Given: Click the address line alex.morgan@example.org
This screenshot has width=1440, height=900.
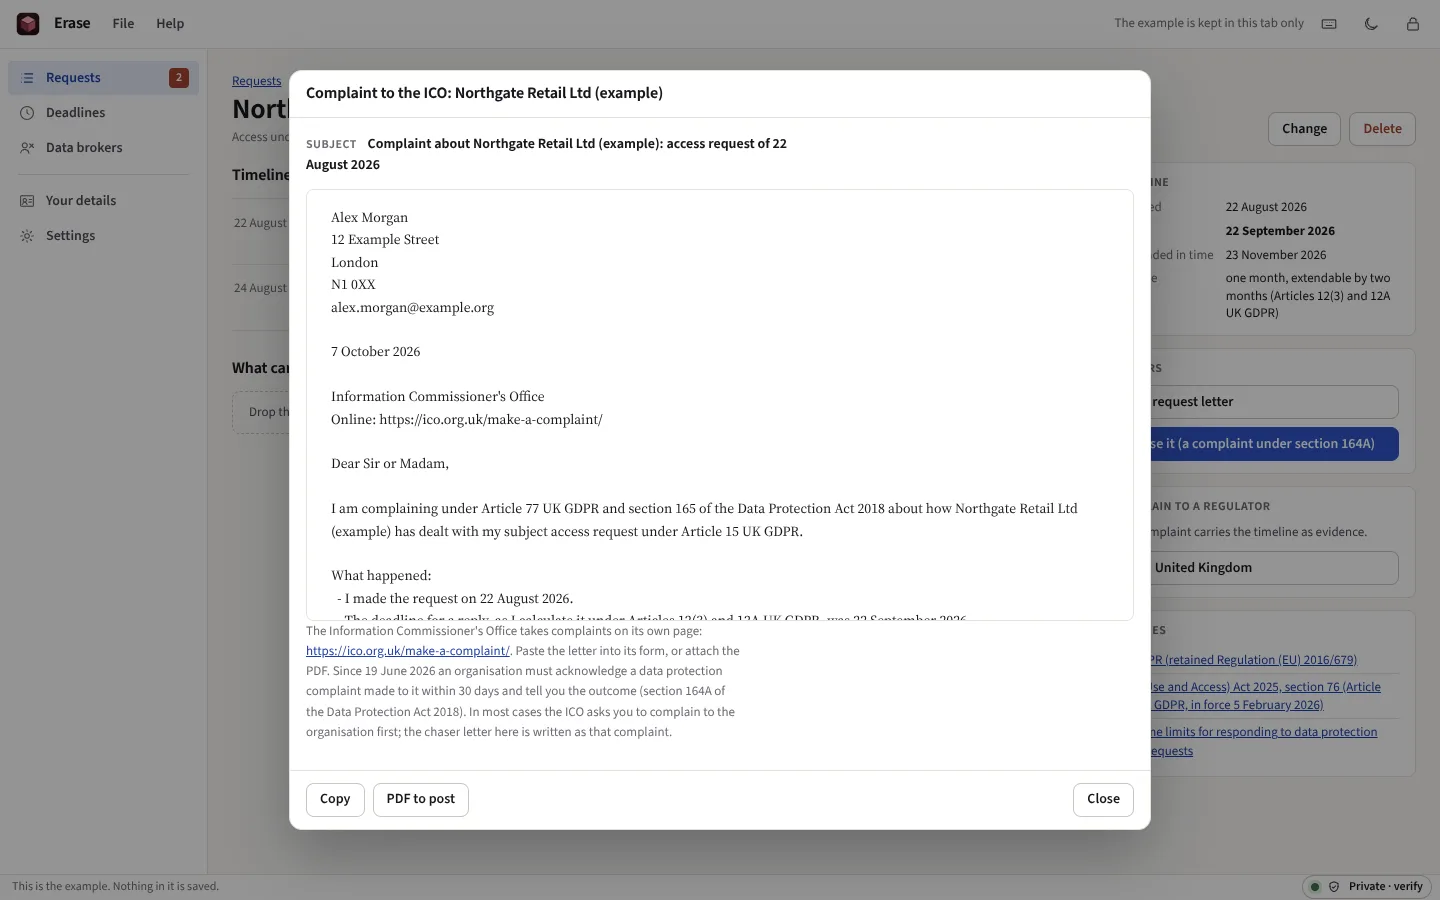Looking at the screenshot, I should (412, 308).
